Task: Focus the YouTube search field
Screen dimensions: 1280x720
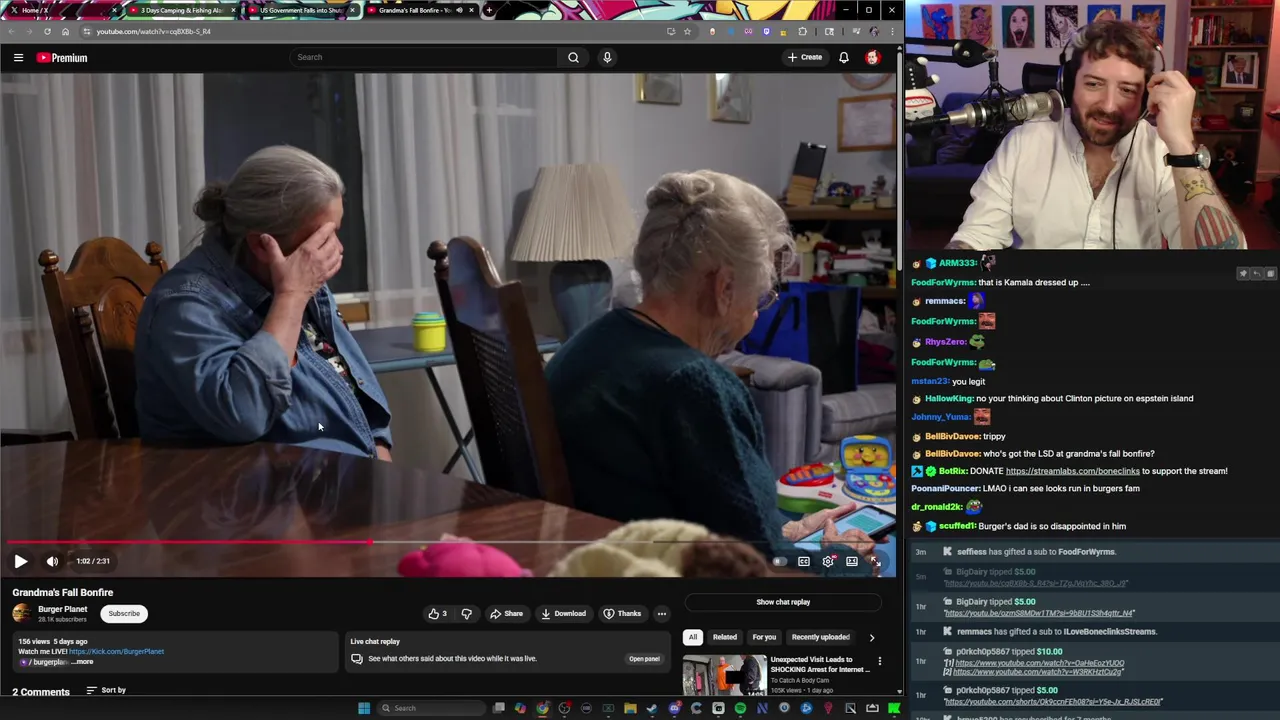Action: 423,57
